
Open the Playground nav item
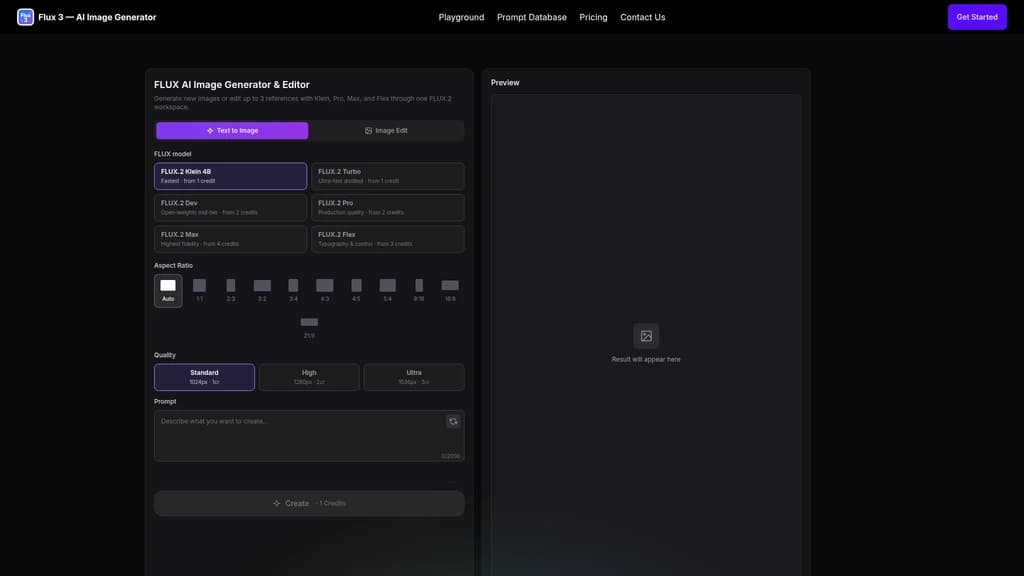click(461, 17)
